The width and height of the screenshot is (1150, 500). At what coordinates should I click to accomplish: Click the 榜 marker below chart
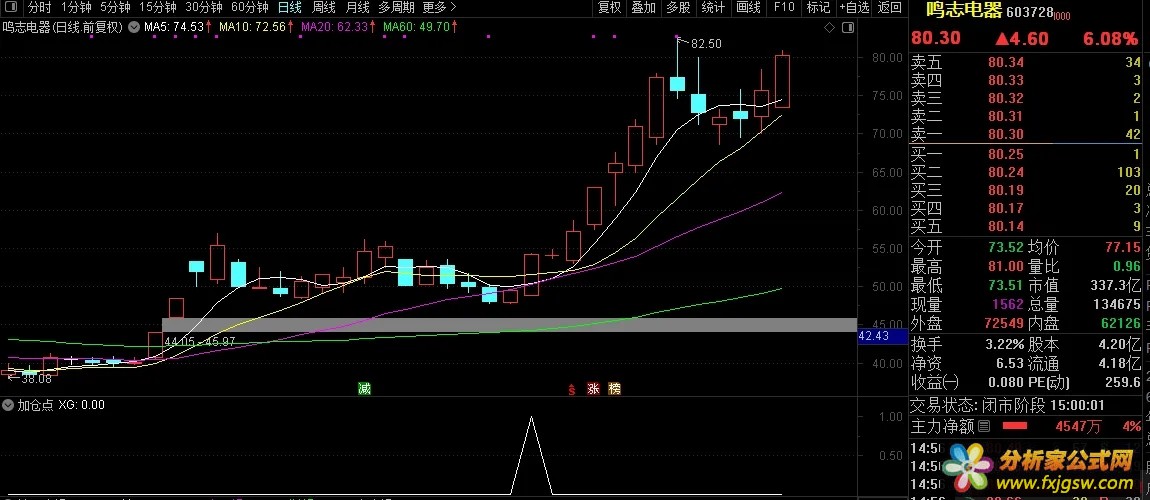pyautogui.click(x=615, y=389)
